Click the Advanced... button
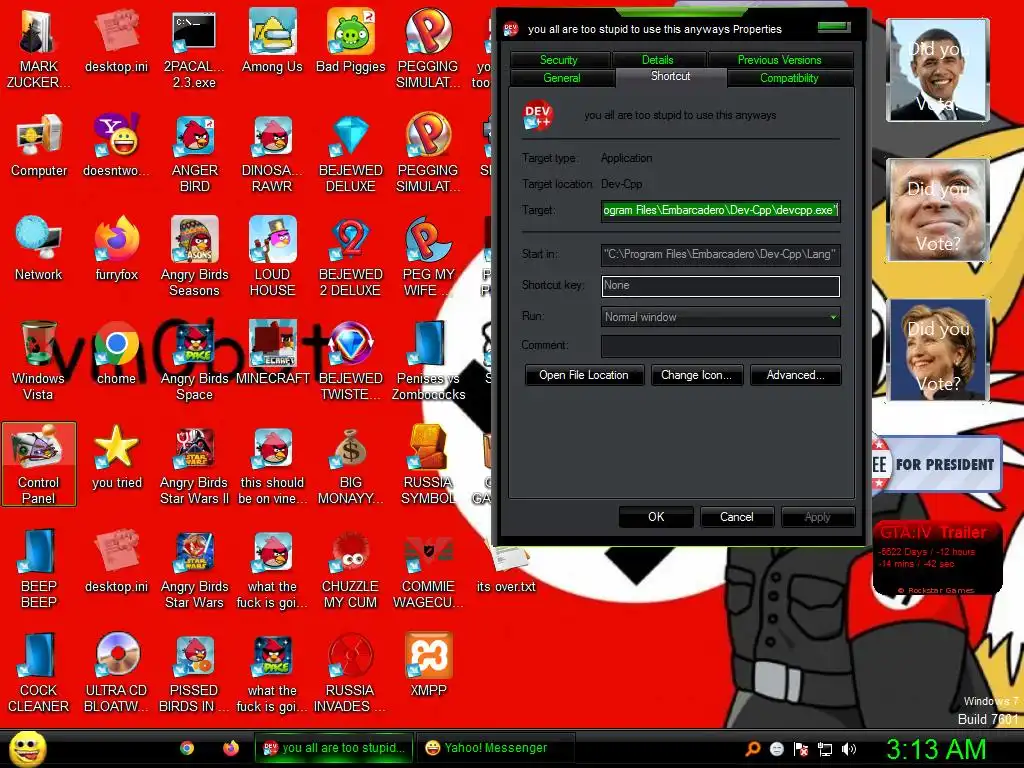Image resolution: width=1024 pixels, height=768 pixels. (x=795, y=375)
